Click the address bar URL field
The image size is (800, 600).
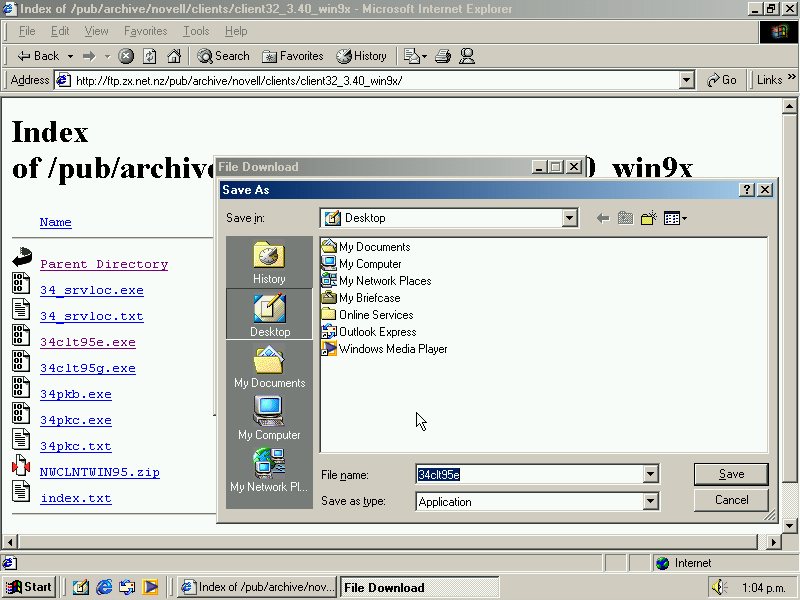(x=367, y=81)
